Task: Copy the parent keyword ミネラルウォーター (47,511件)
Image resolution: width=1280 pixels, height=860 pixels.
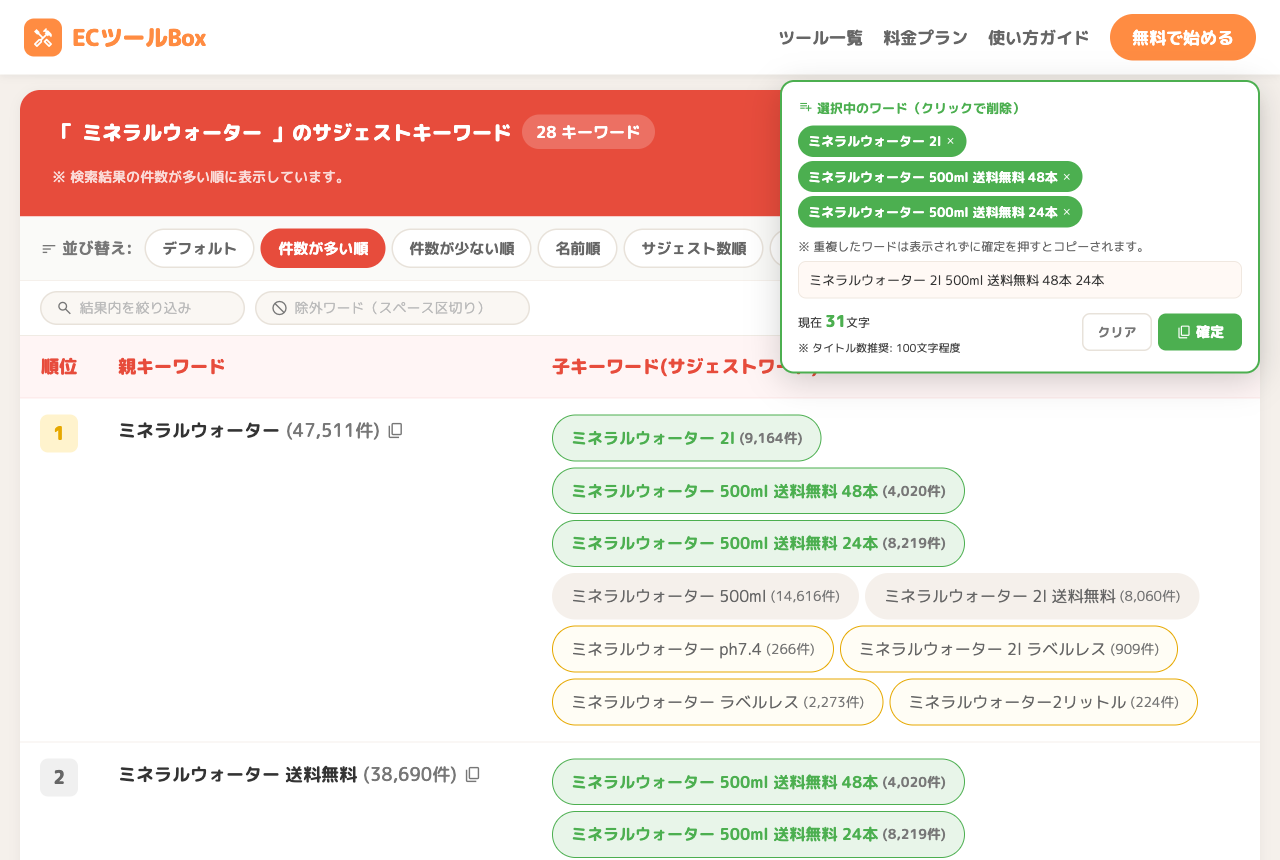Action: click(395, 430)
